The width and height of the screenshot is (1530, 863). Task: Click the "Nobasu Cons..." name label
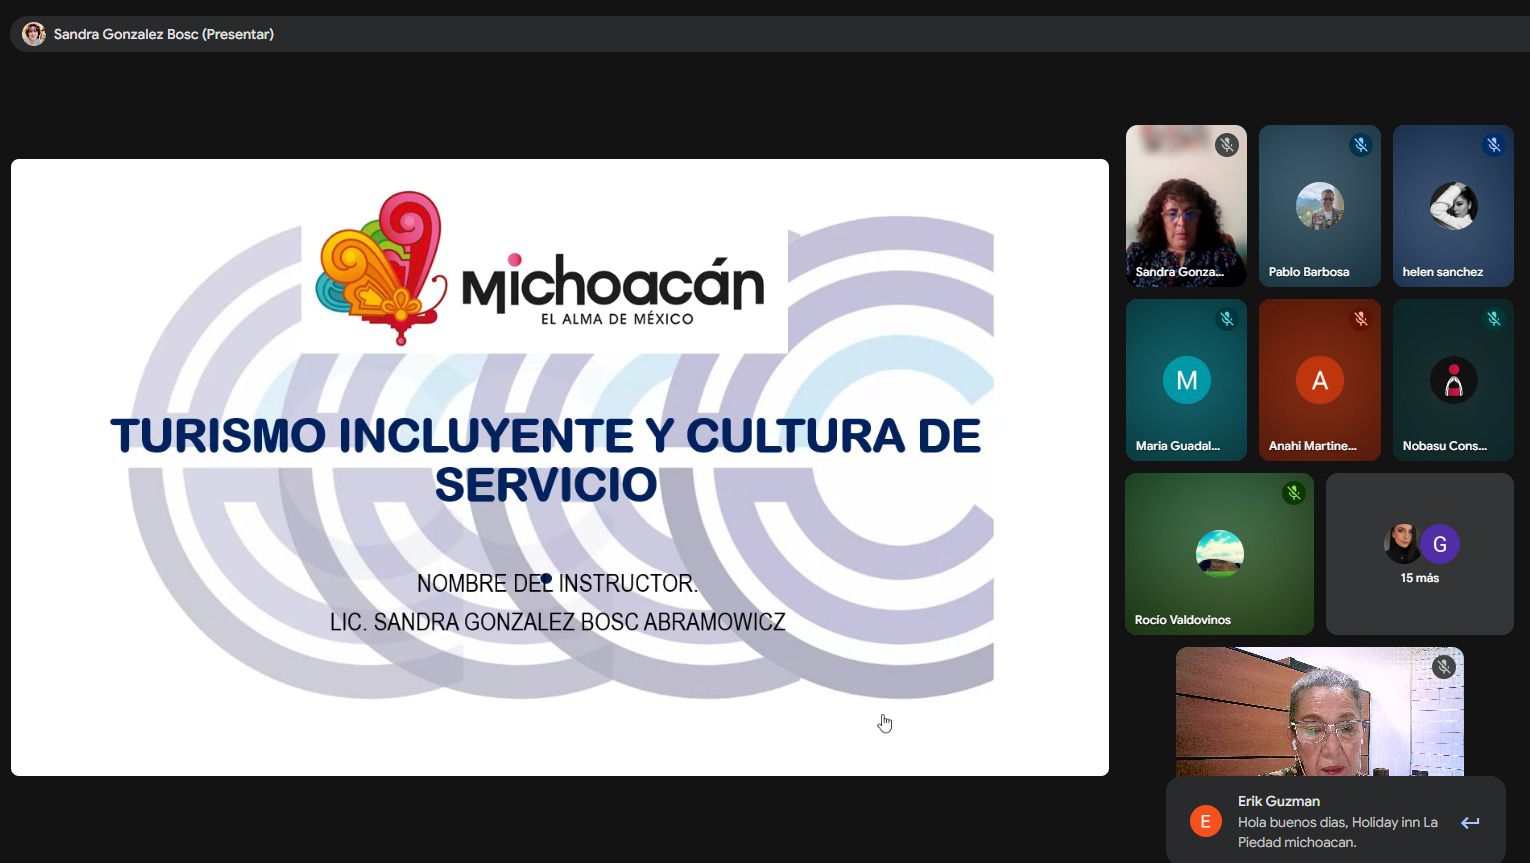tap(1445, 446)
